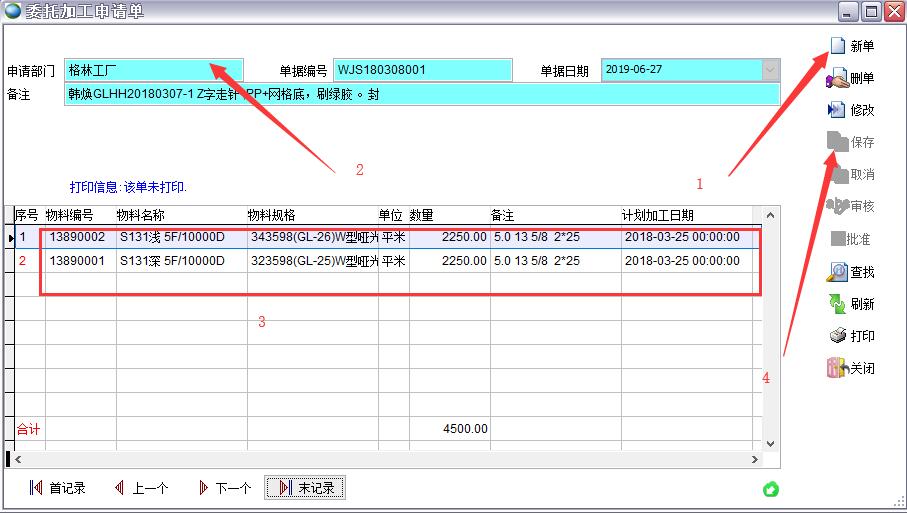Click the 关闭 (close) door icon

coord(837,368)
